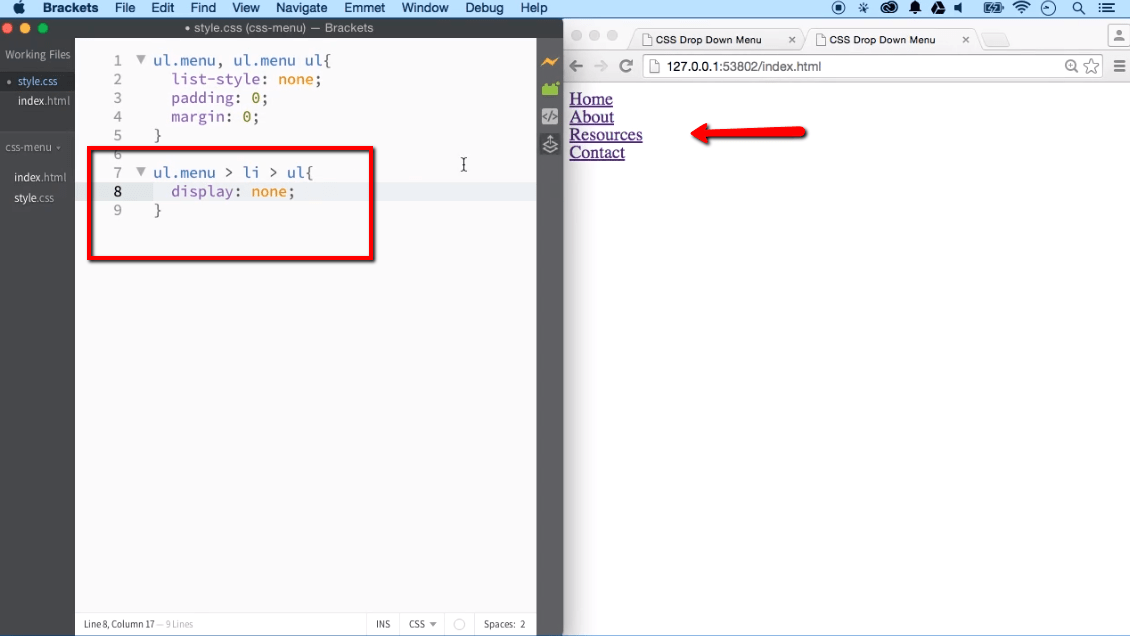
Task: Click the browser back navigation arrow
Action: click(577, 66)
